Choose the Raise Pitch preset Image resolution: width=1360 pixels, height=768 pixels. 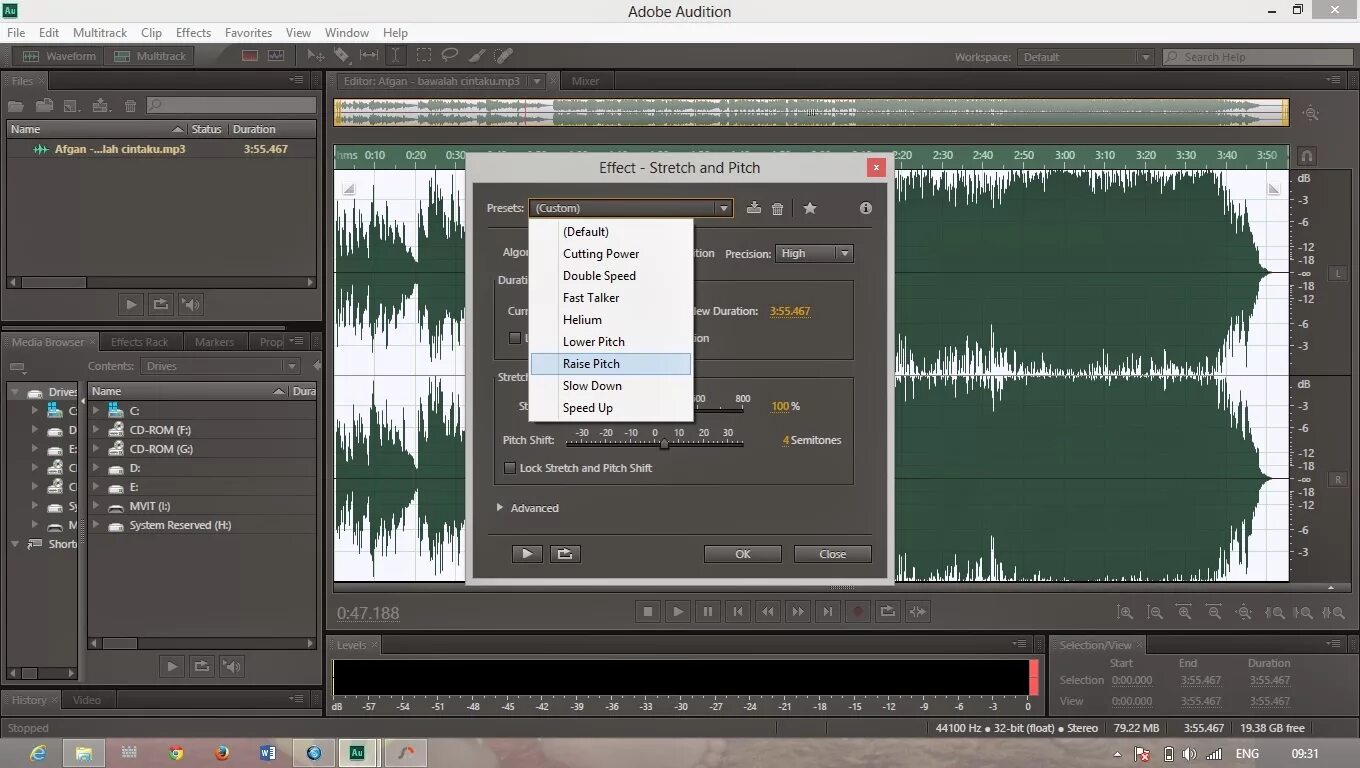click(x=610, y=364)
